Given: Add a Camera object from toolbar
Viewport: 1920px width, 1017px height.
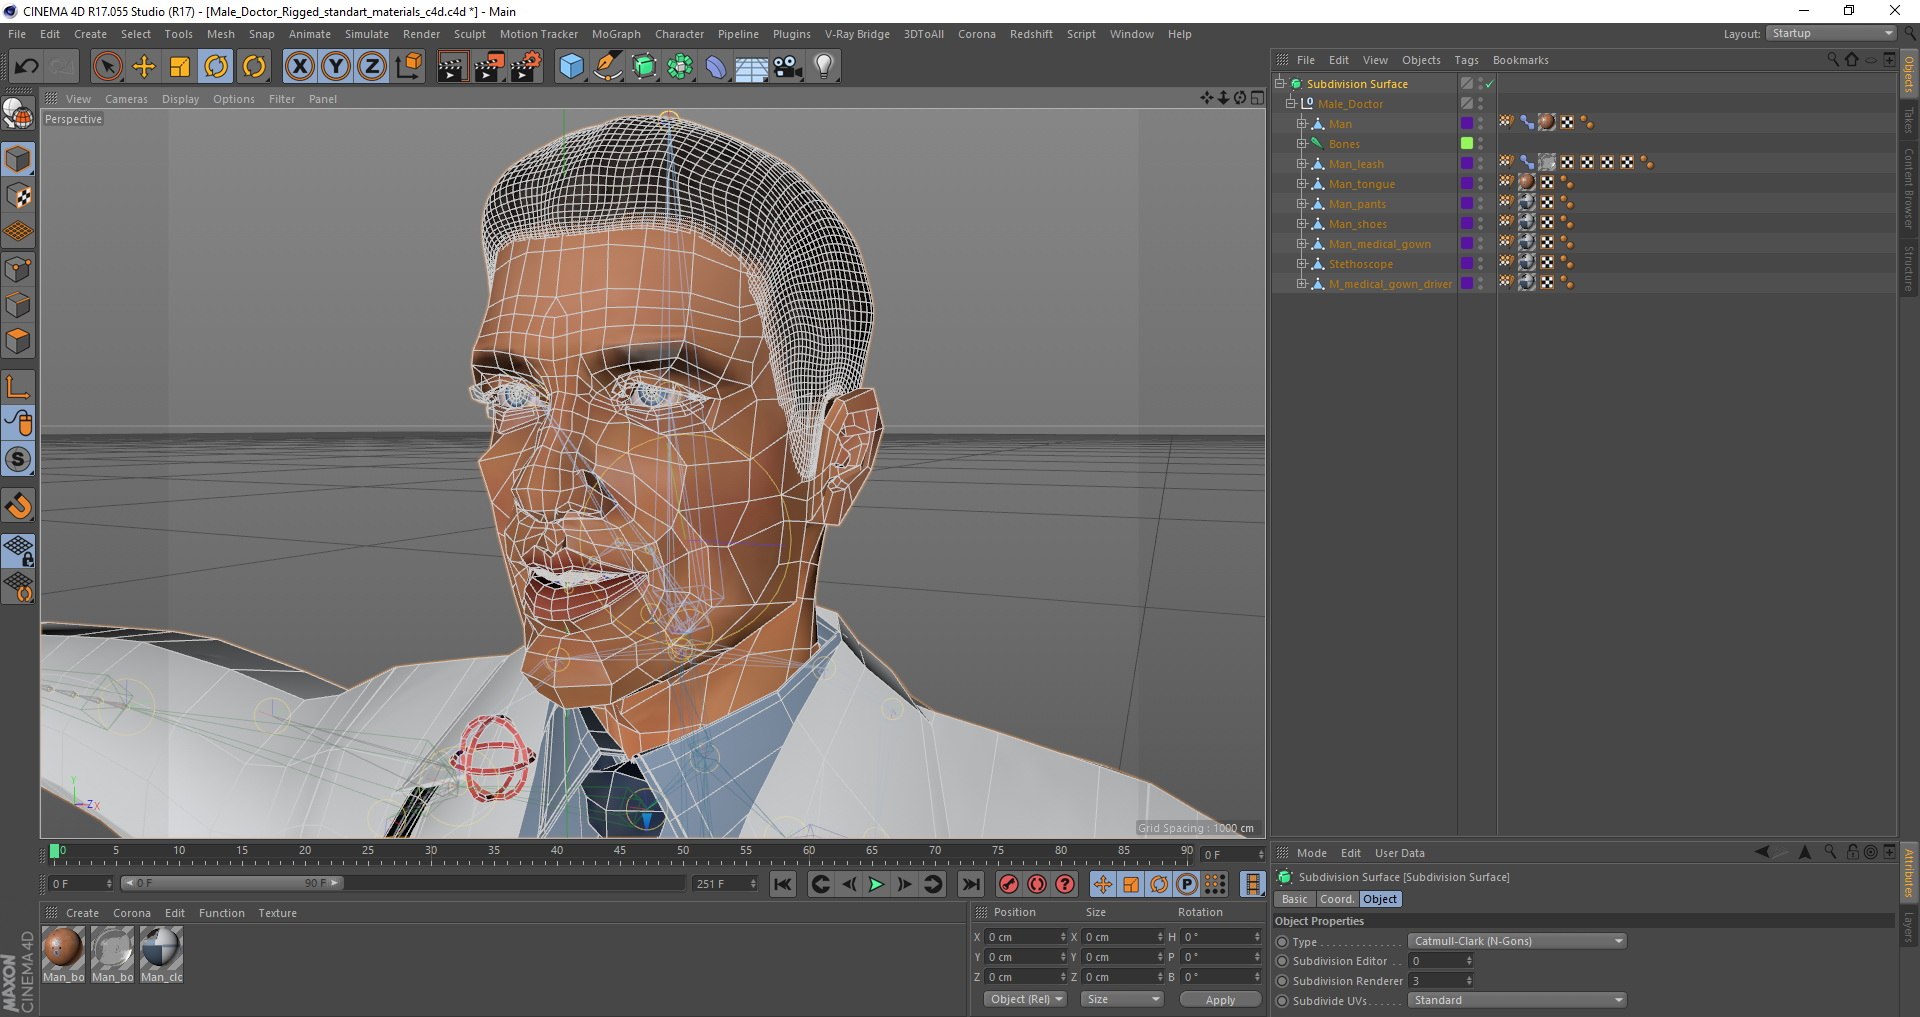Looking at the screenshot, I should pos(788,67).
